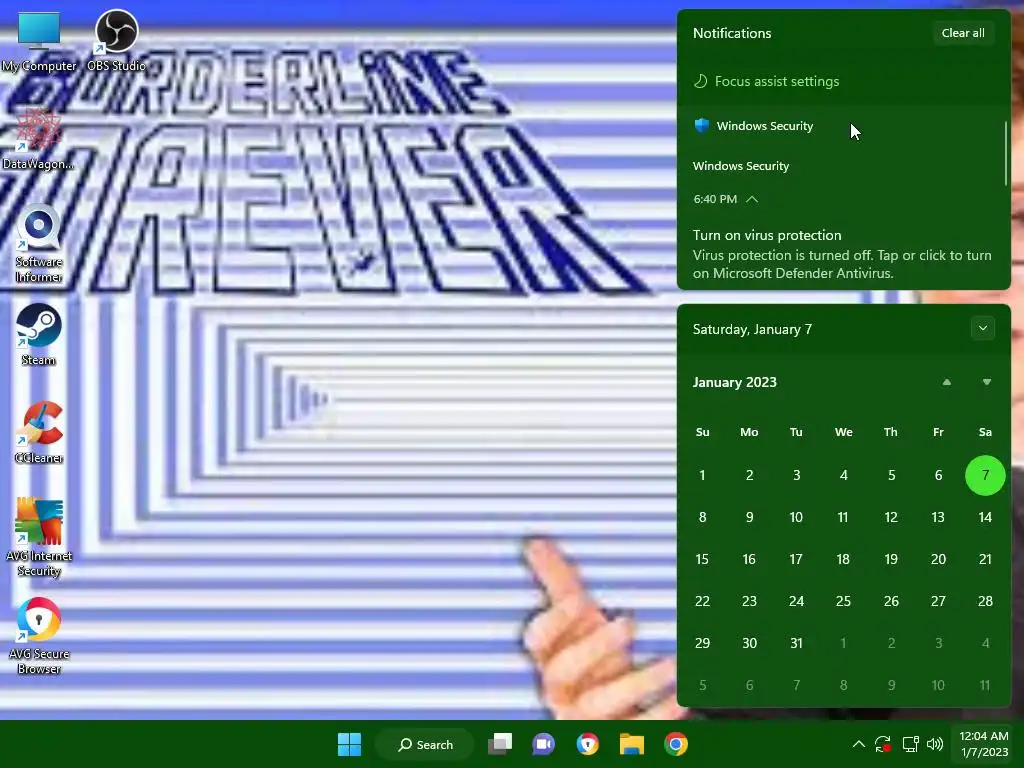Select January 18 in the calendar
The width and height of the screenshot is (1024, 768).
[843, 559]
